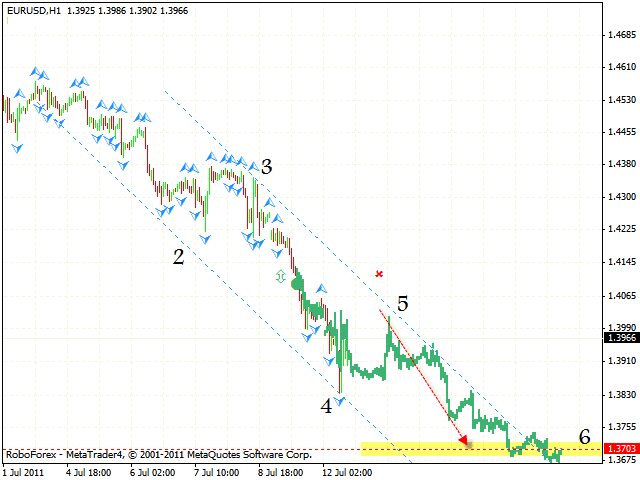Click the 1.3675 price axis label

622,460
